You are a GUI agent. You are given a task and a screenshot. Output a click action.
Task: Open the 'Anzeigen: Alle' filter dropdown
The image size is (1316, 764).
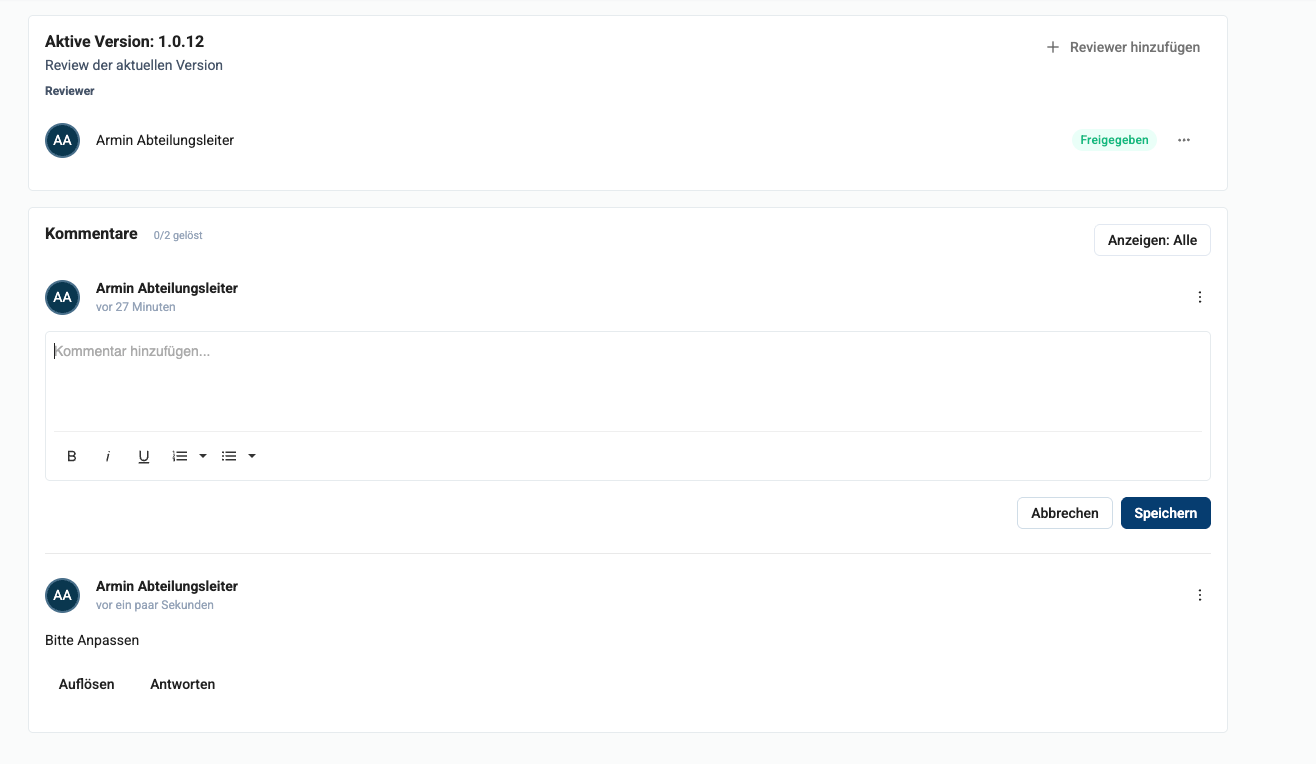pyautogui.click(x=1152, y=240)
